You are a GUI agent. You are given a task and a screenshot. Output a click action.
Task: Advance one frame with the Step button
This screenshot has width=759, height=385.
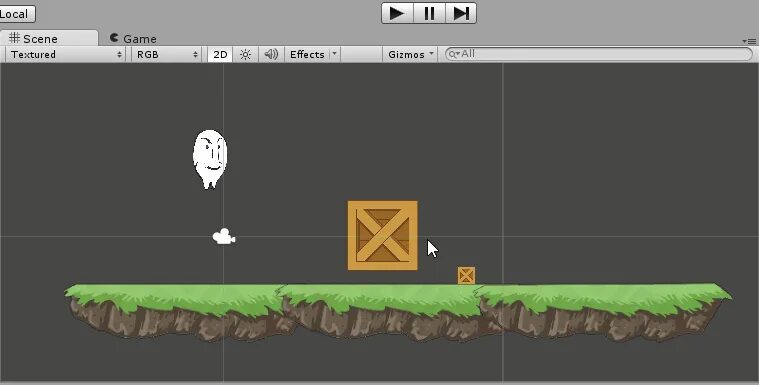461,13
